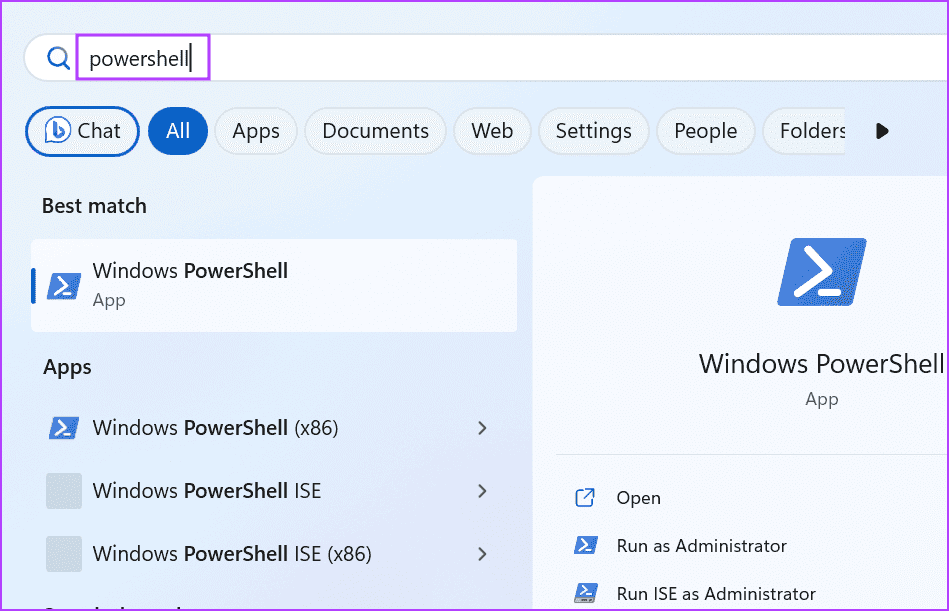Image resolution: width=949 pixels, height=611 pixels.
Task: Click Windows PowerShell title in preview pane
Action: (x=822, y=364)
